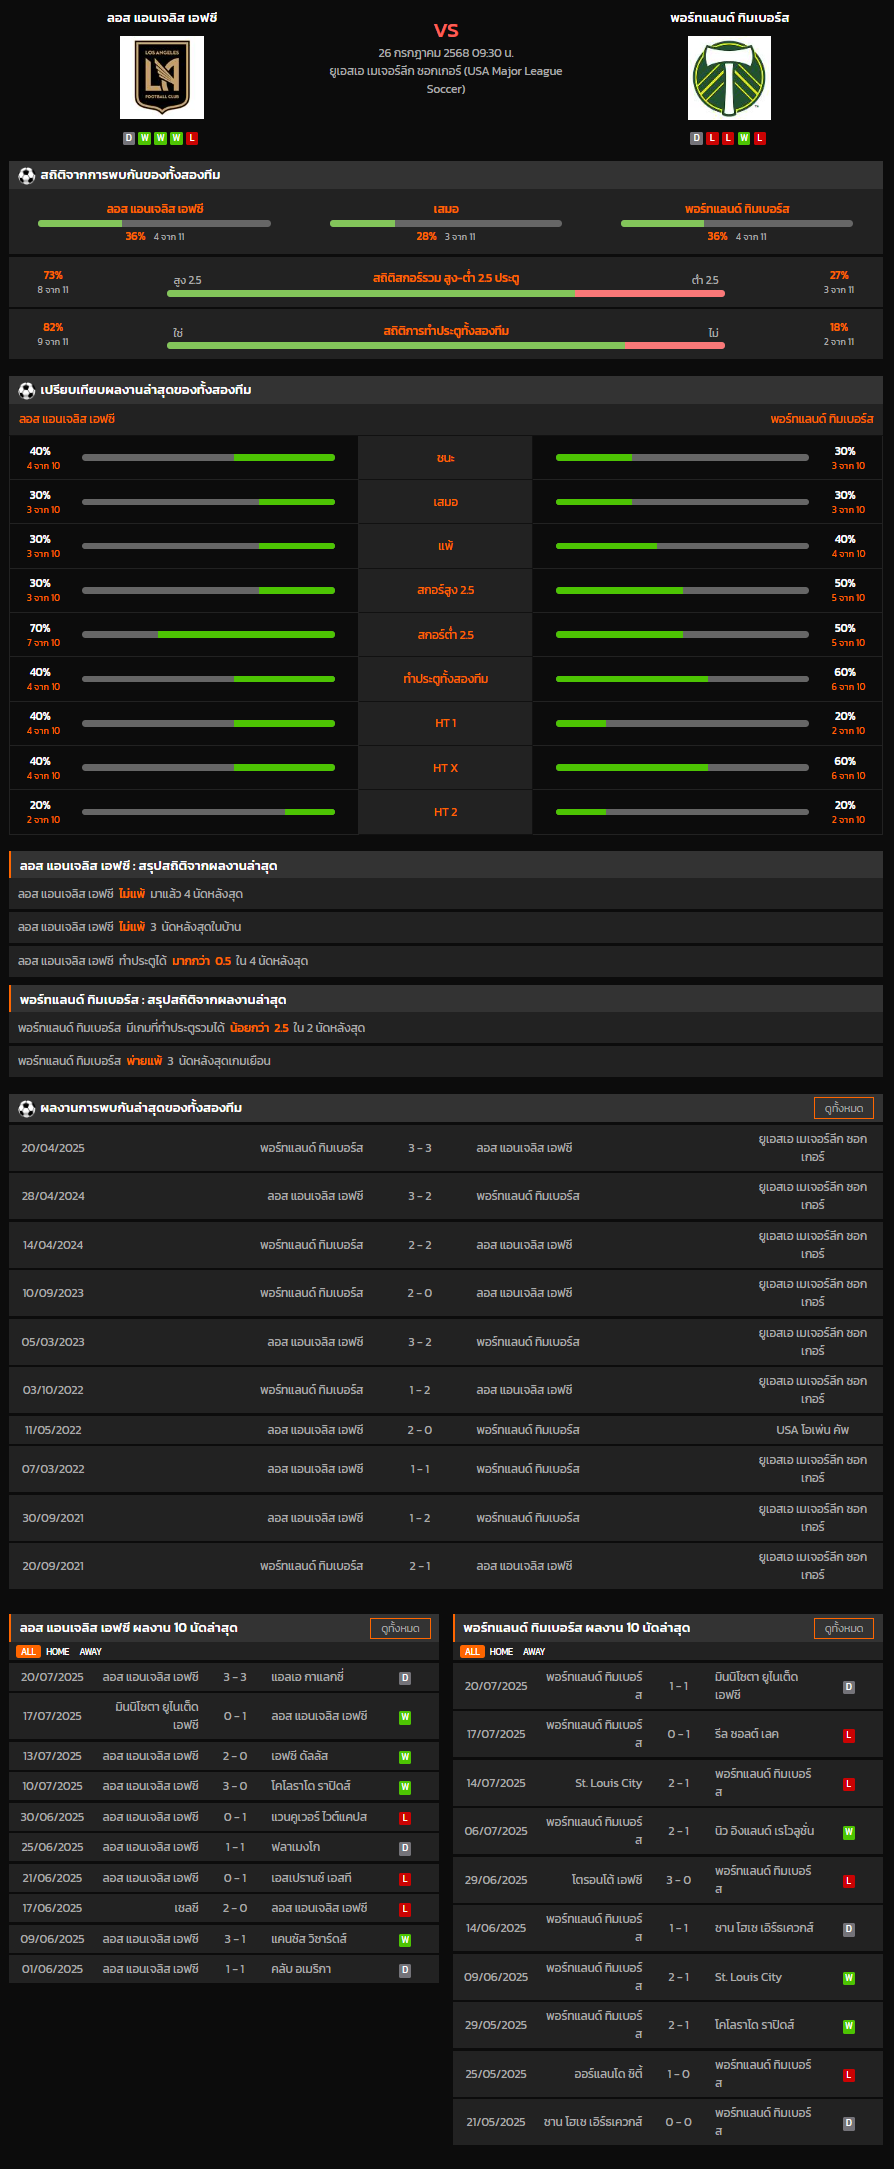
Task: Click W badge in นิว อิงแลนด์ เรโวลูชั่น row
Action: (x=849, y=1833)
